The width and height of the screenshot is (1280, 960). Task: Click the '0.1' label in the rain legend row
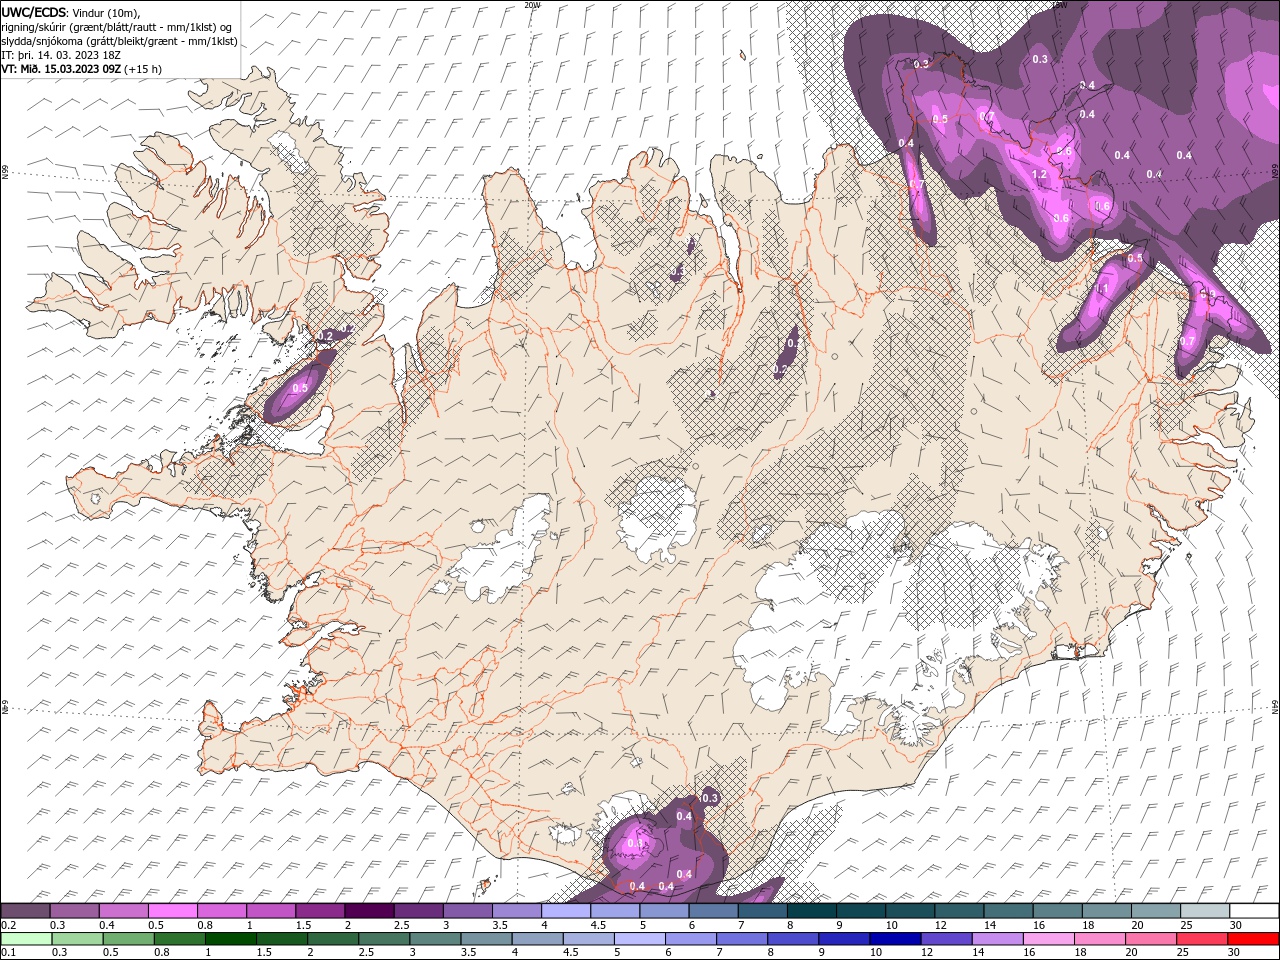coord(9,953)
